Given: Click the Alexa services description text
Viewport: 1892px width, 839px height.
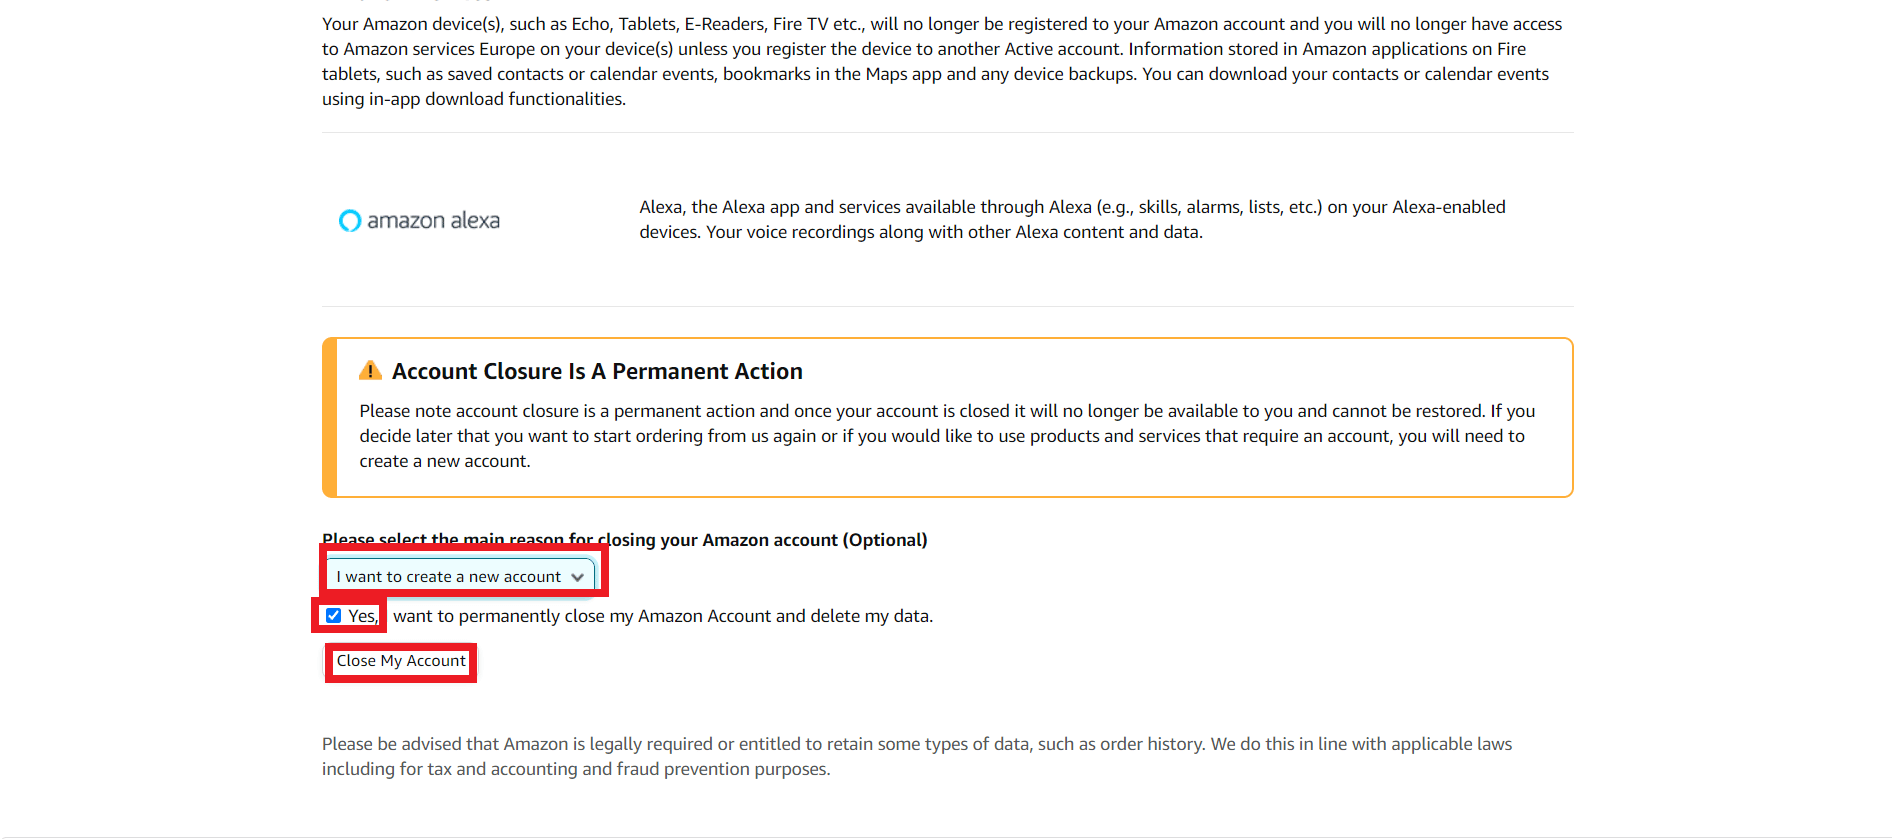Looking at the screenshot, I should pyautogui.click(x=1071, y=219).
